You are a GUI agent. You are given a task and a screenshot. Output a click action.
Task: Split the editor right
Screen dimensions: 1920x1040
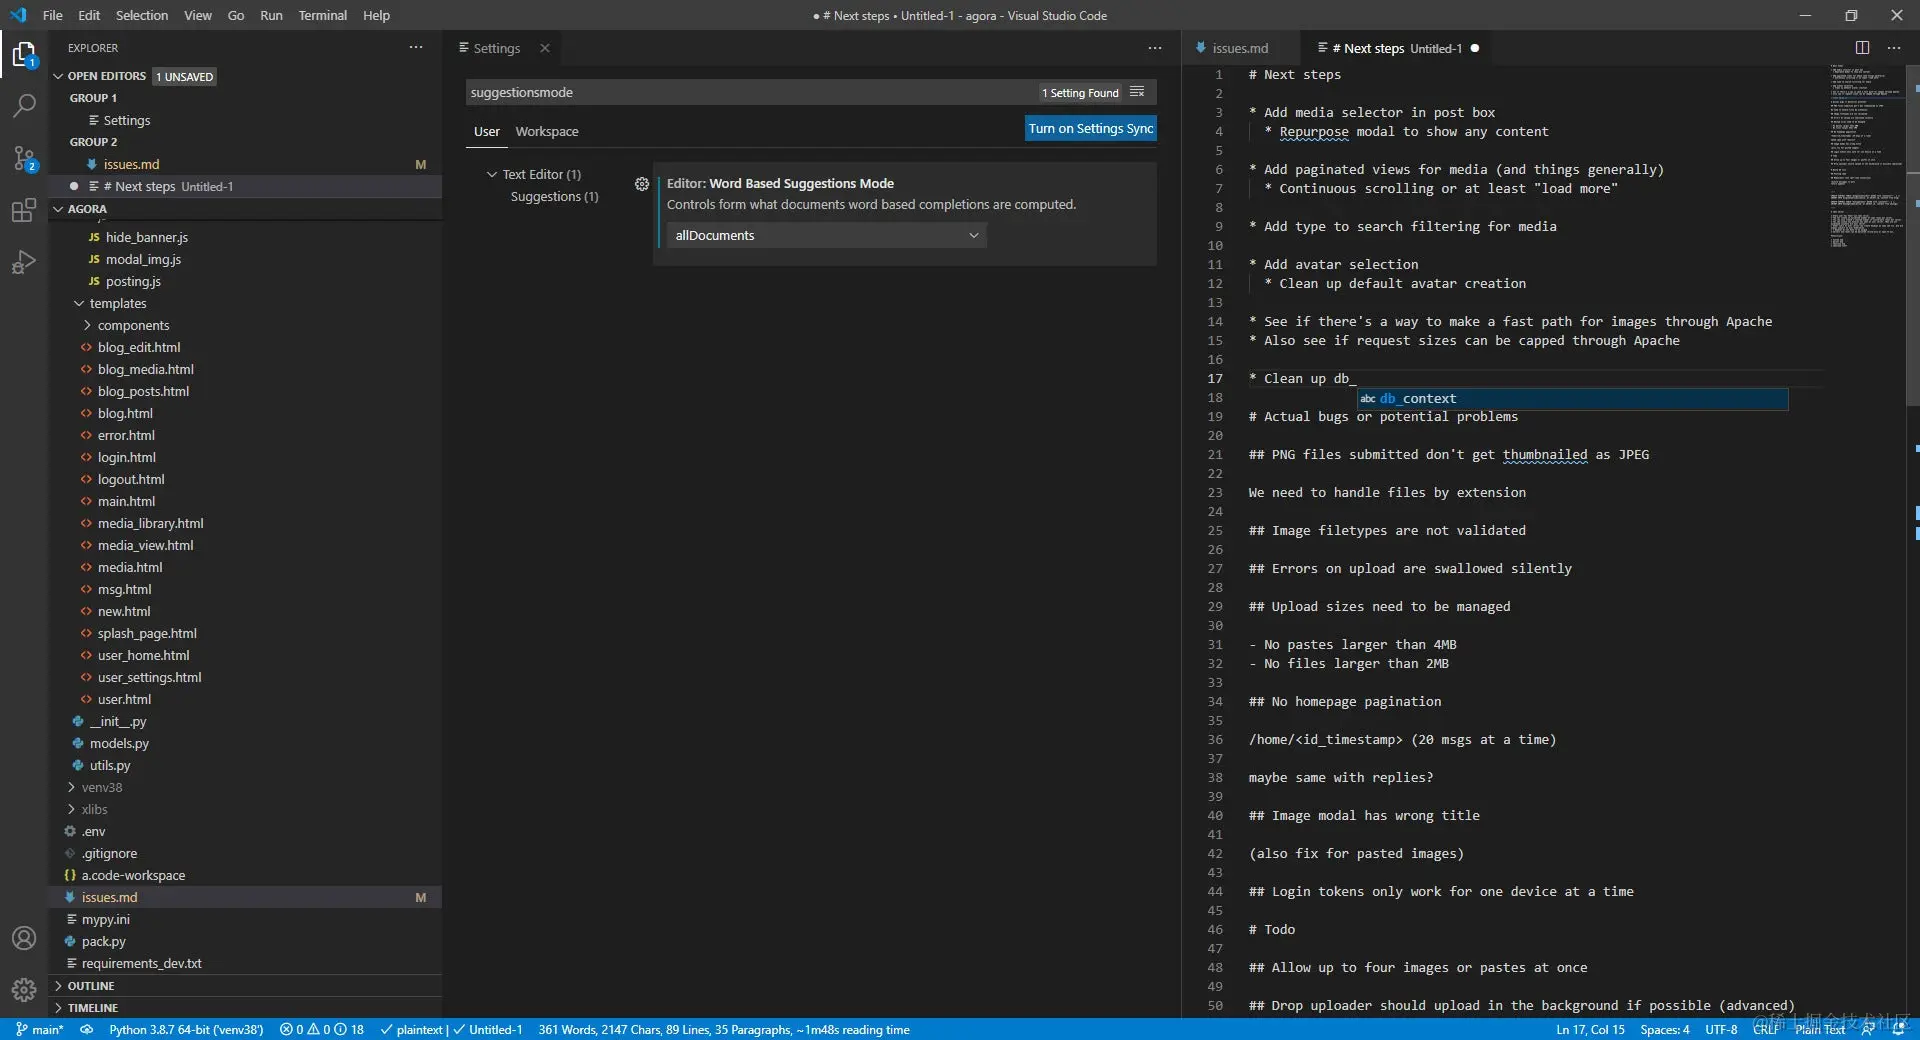pyautogui.click(x=1862, y=48)
